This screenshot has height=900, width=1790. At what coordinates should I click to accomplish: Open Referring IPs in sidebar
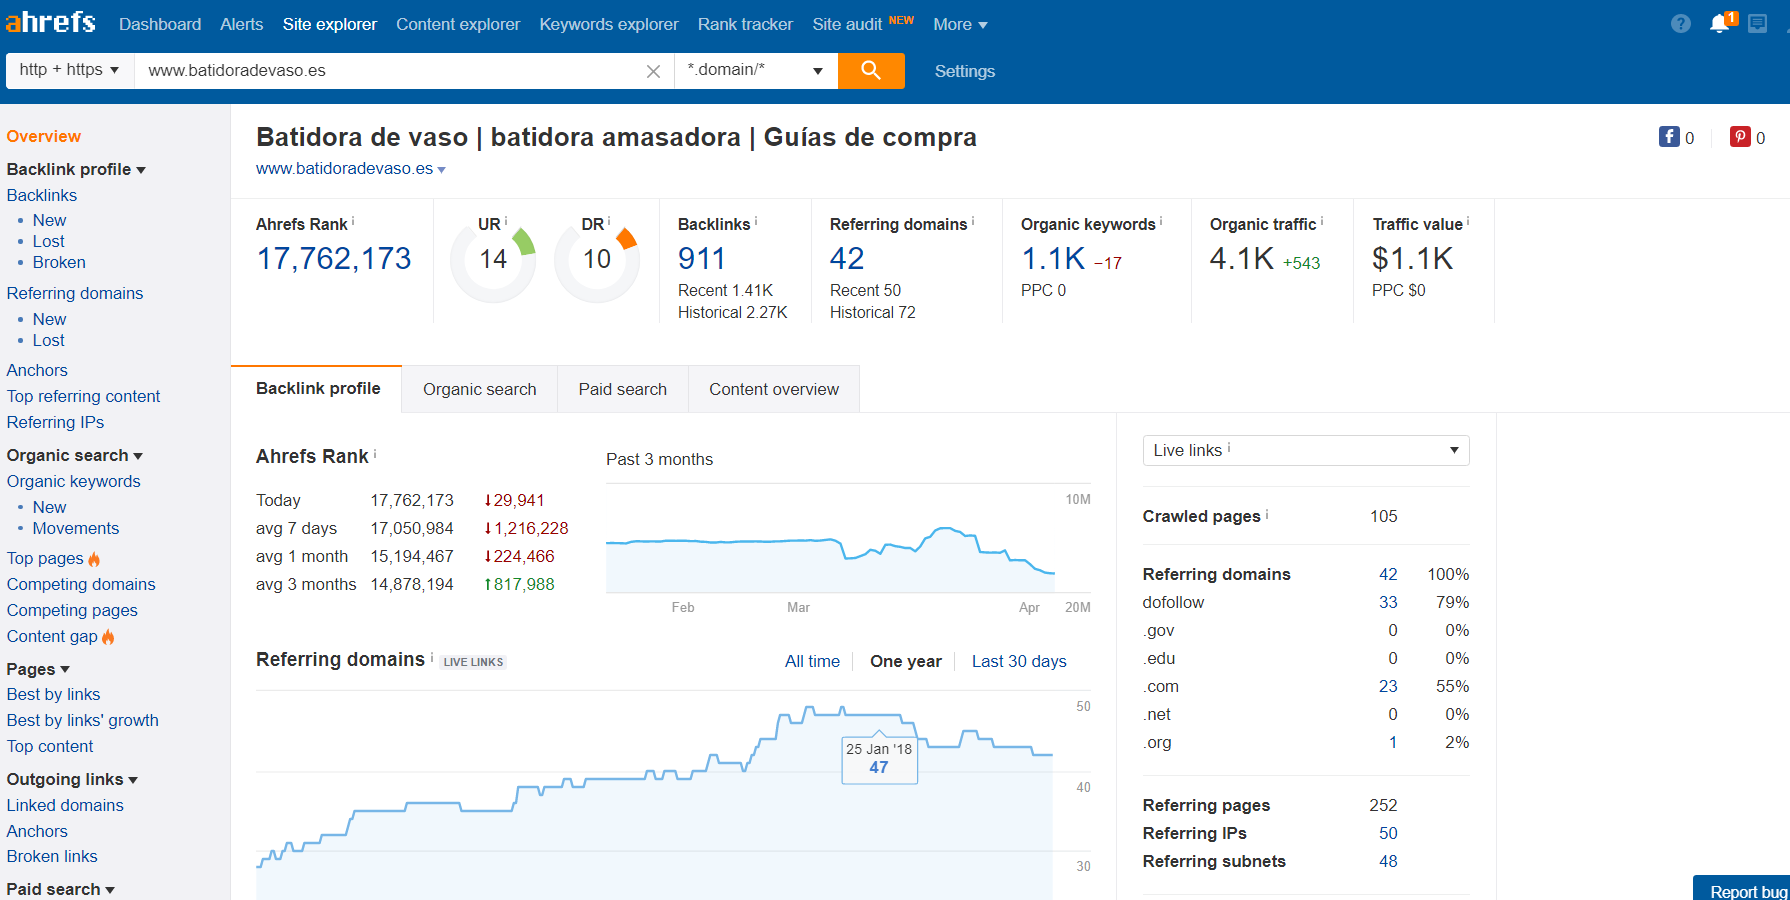tap(55, 422)
